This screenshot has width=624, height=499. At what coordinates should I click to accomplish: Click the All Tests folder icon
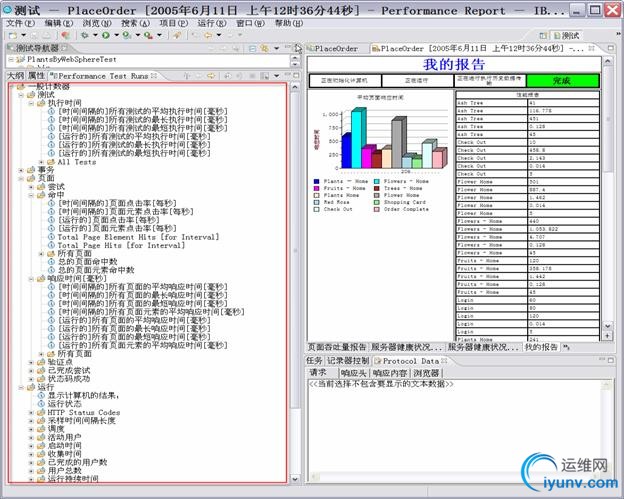tap(51, 162)
